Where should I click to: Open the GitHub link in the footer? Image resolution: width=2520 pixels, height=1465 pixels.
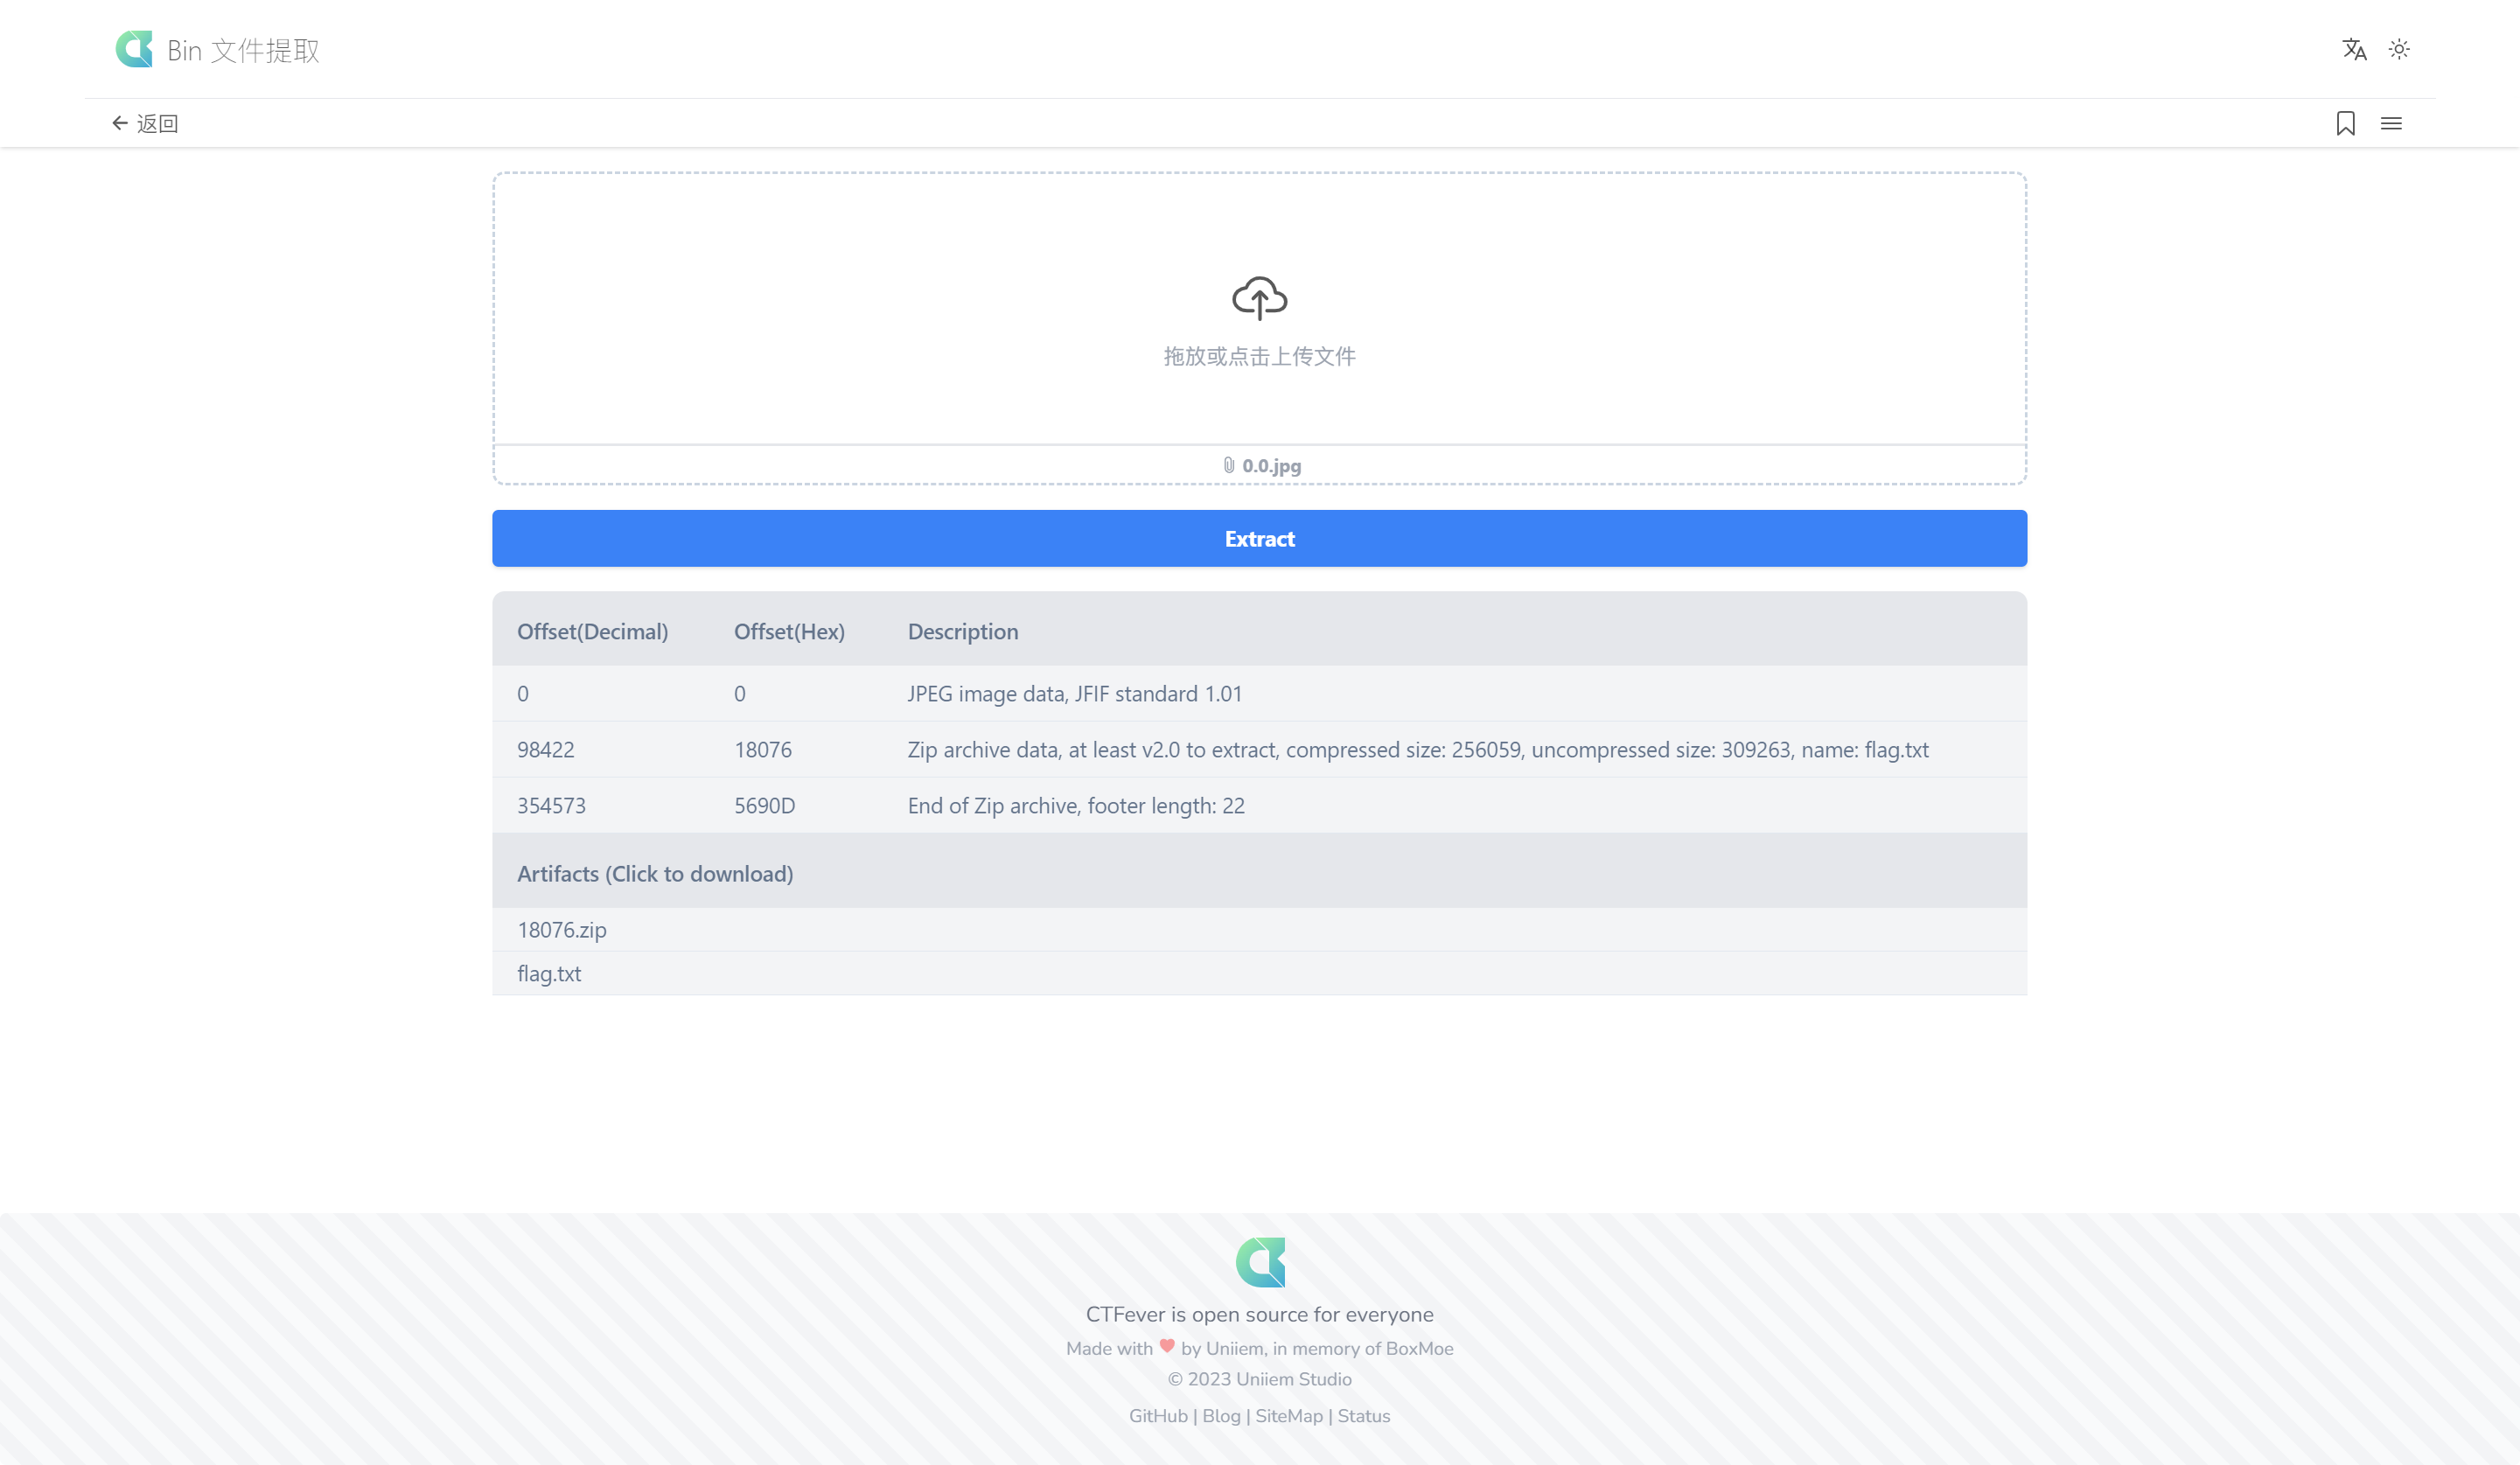pos(1157,1415)
